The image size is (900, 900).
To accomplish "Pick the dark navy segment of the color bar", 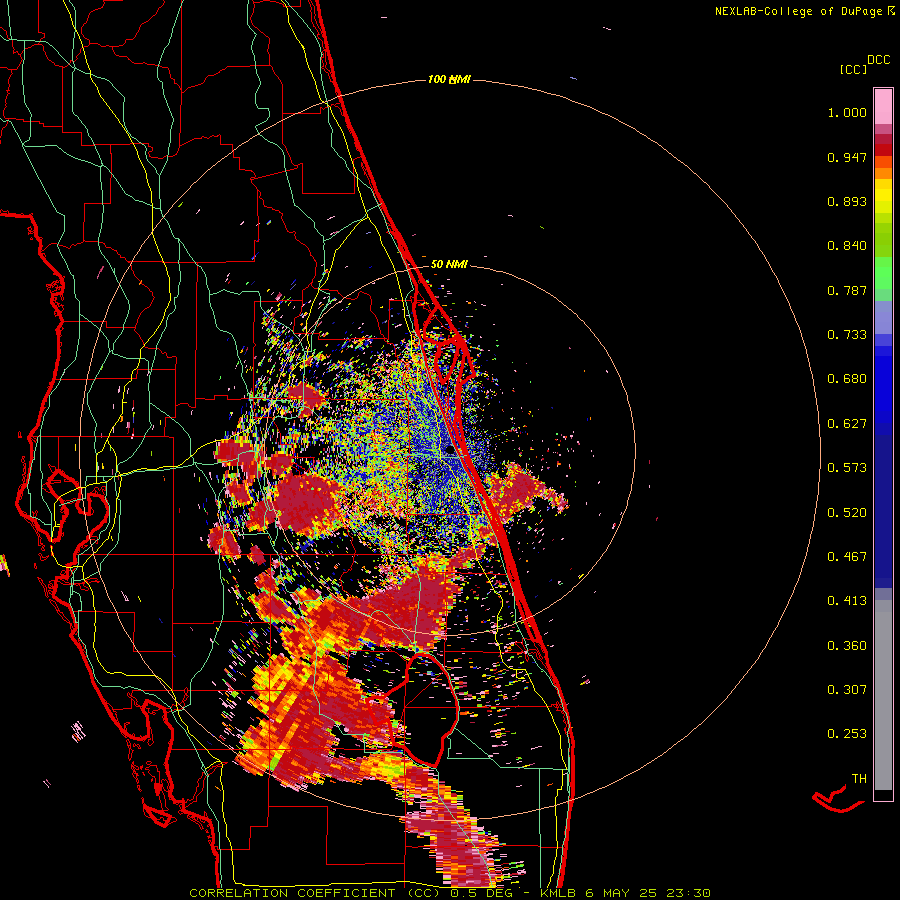I will (x=883, y=511).
